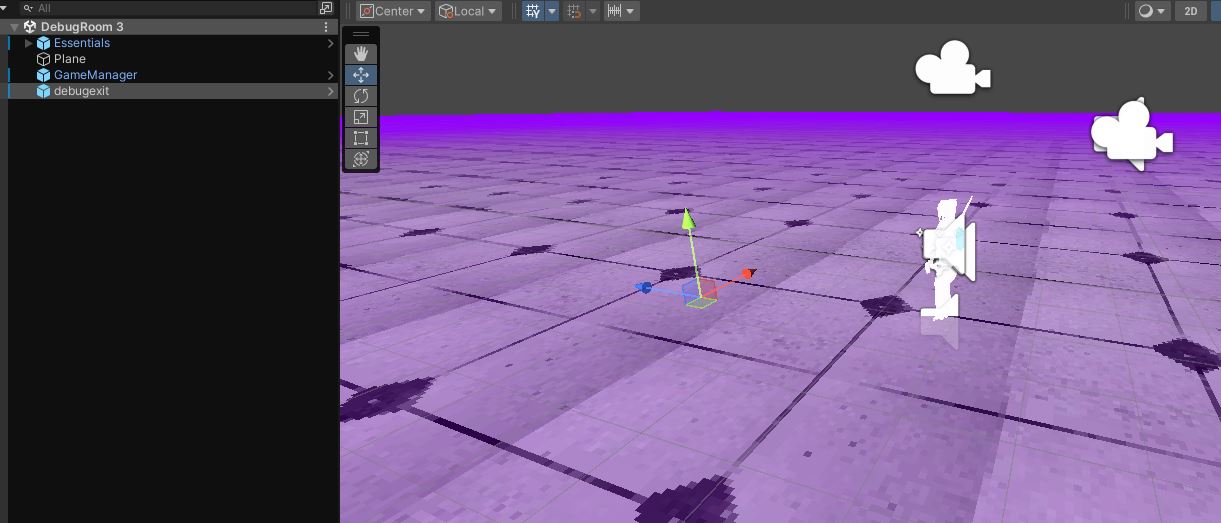Open GameManager prefab via its arrow
The width and height of the screenshot is (1221, 523).
click(331, 75)
